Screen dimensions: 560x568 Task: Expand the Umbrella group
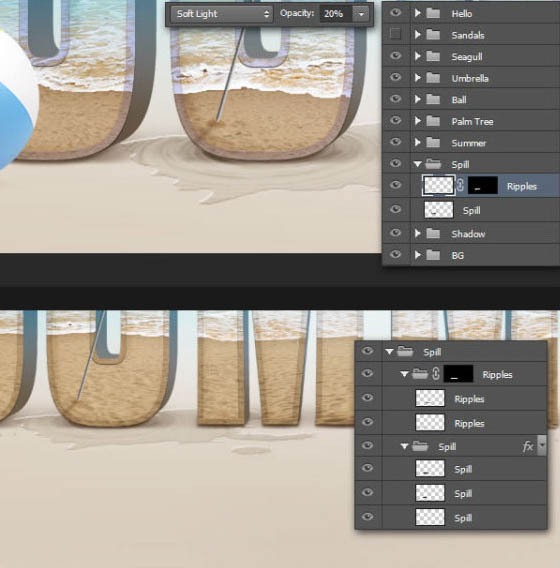417,78
